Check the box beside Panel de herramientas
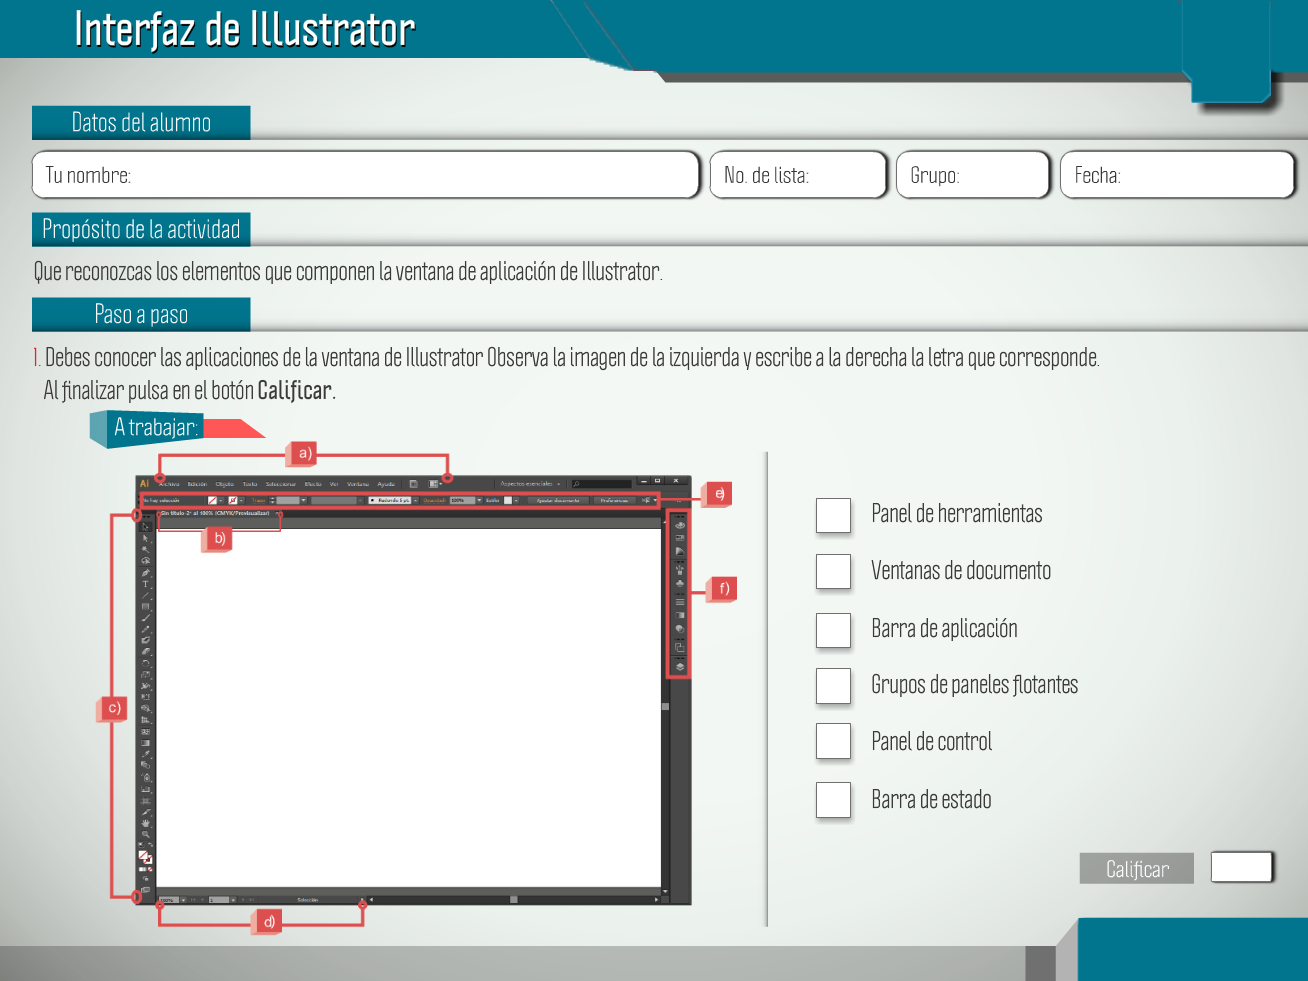This screenshot has width=1308, height=981. [833, 515]
